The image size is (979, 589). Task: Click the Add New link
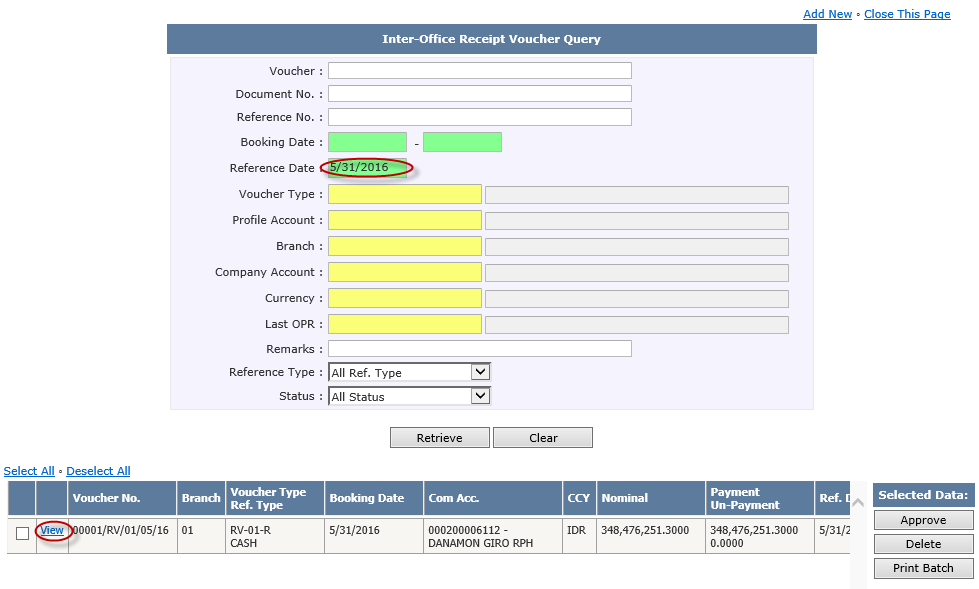(827, 14)
